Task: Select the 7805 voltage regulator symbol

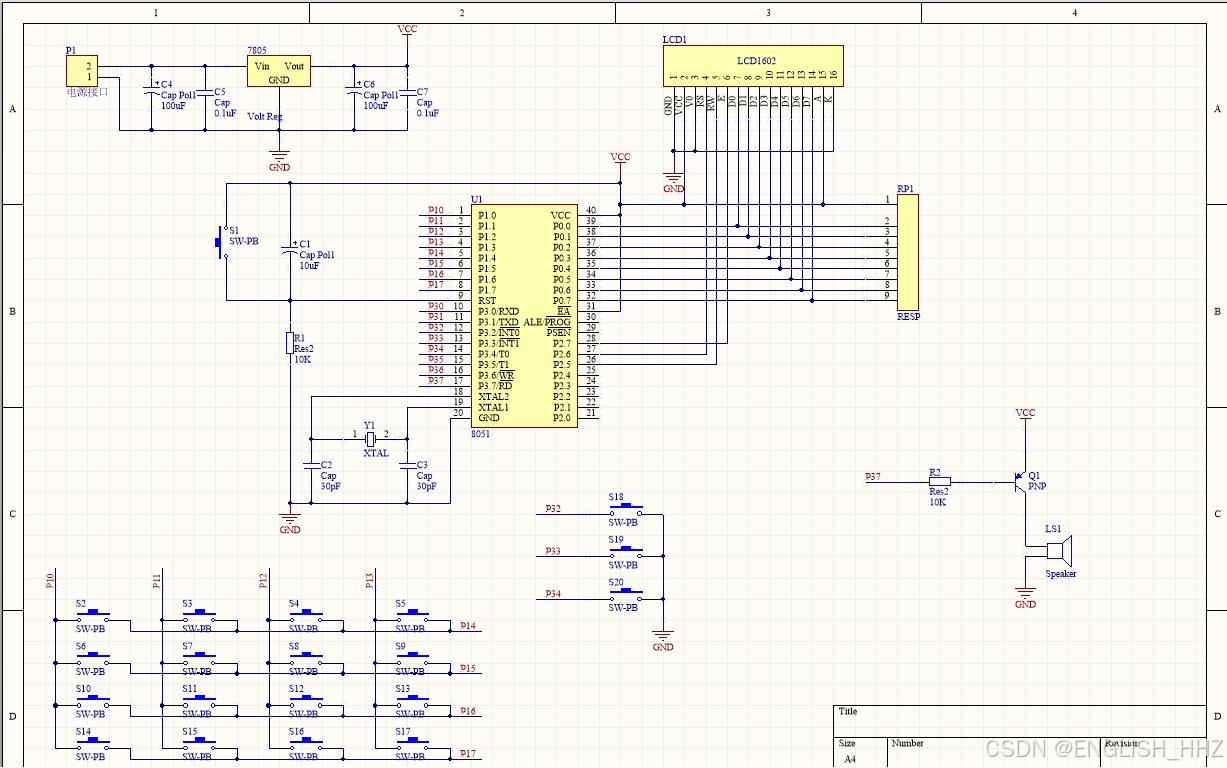Action: coord(279,71)
